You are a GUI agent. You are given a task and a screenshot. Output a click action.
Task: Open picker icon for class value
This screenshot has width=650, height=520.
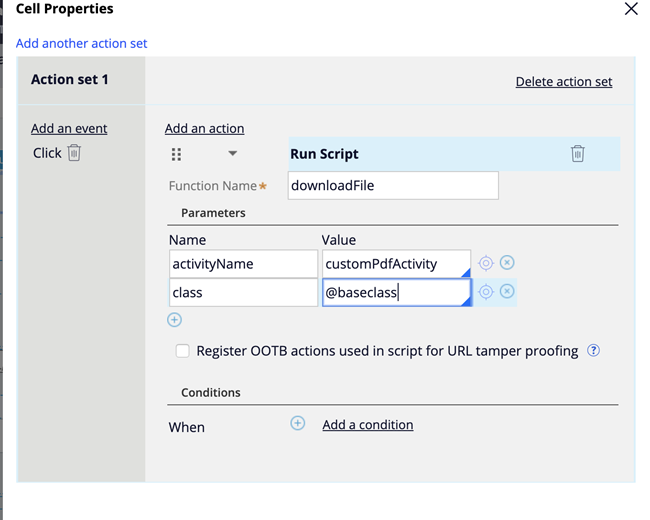click(486, 292)
